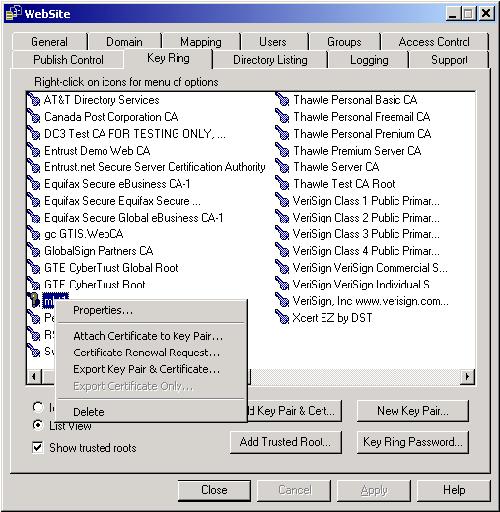Click the New Key Pair button
Screen dimensions: 500x512
[x=413, y=411]
